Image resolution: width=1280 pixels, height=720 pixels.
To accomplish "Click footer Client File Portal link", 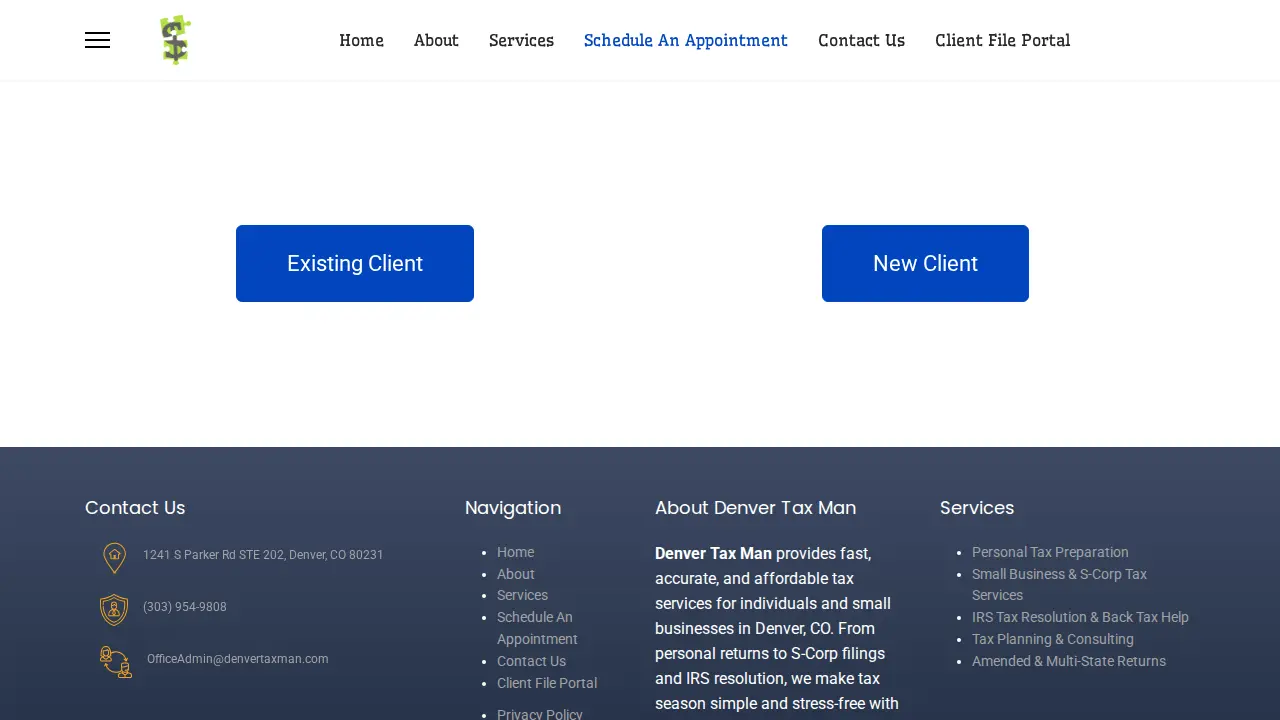I will [x=547, y=683].
